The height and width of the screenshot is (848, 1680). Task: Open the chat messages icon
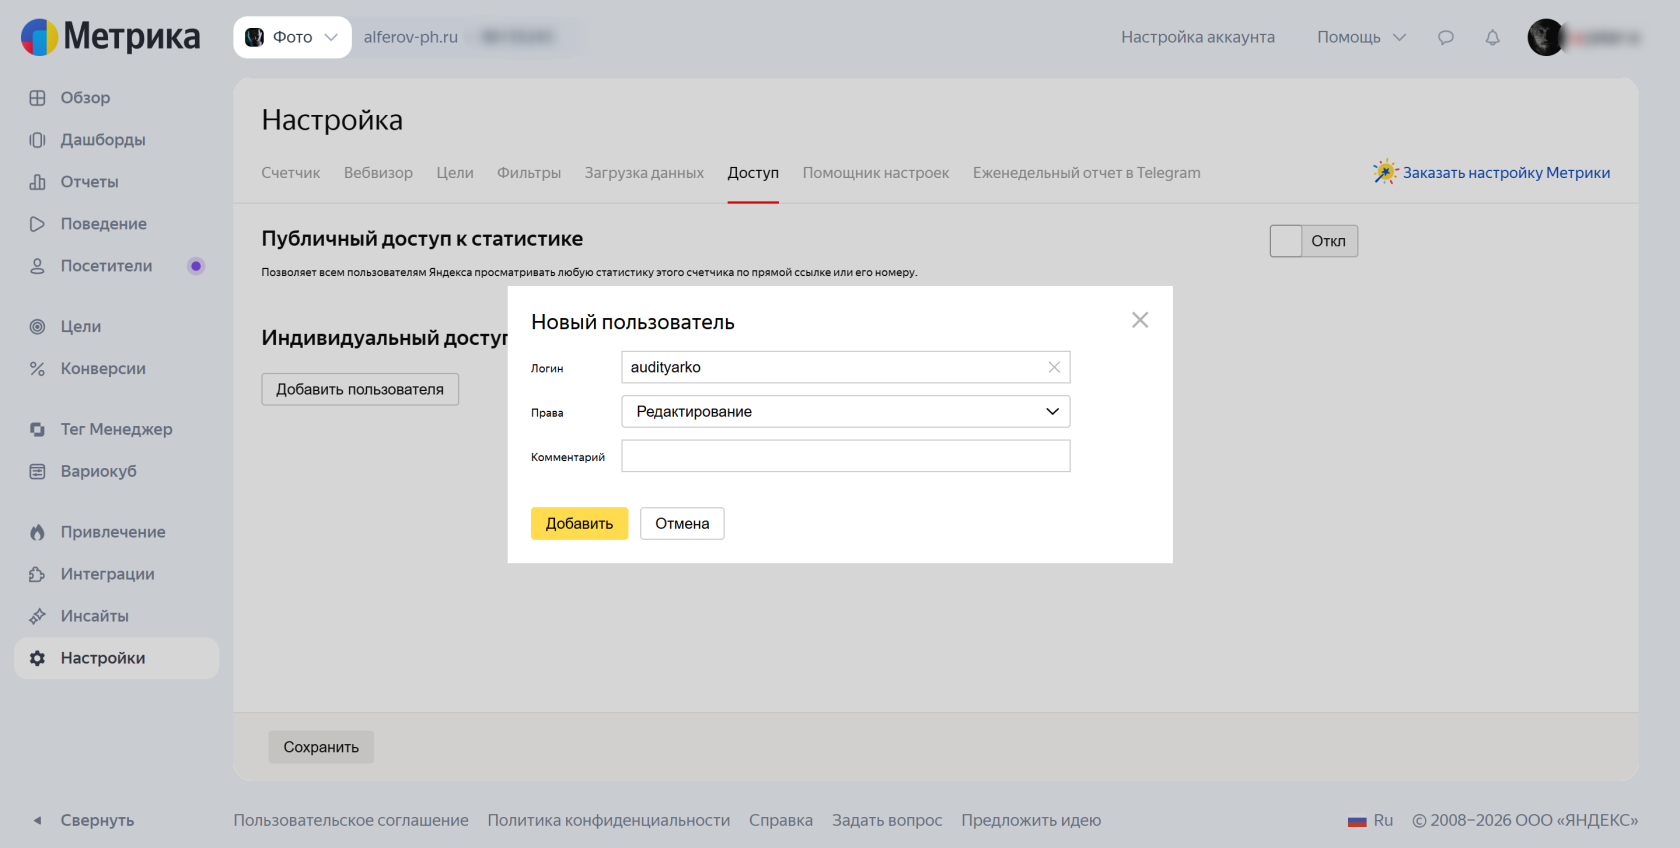coord(1445,37)
